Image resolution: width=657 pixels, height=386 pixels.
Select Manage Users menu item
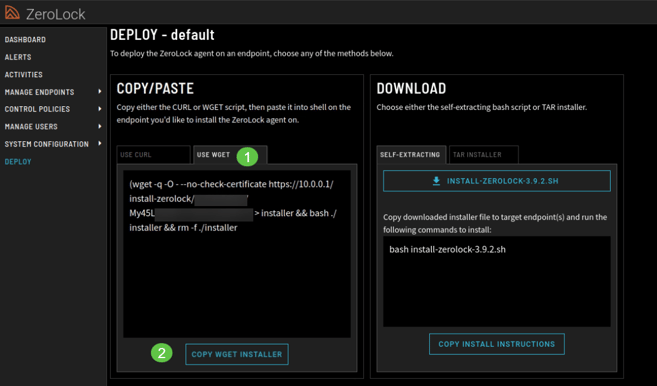pyautogui.click(x=31, y=127)
